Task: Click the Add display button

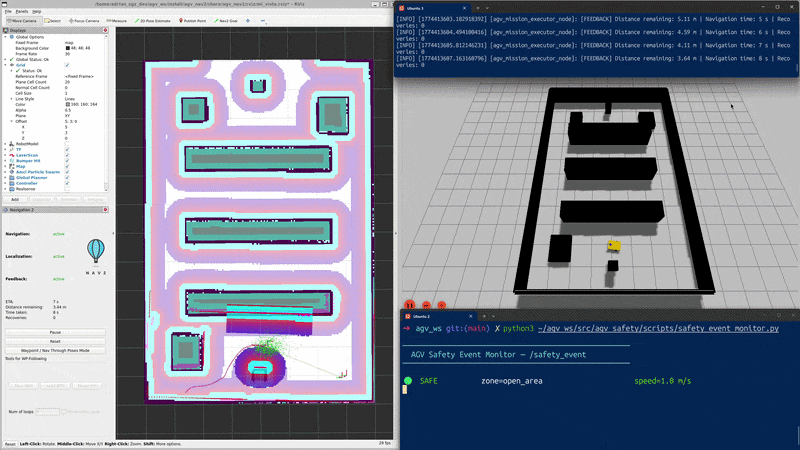Action: (15, 199)
